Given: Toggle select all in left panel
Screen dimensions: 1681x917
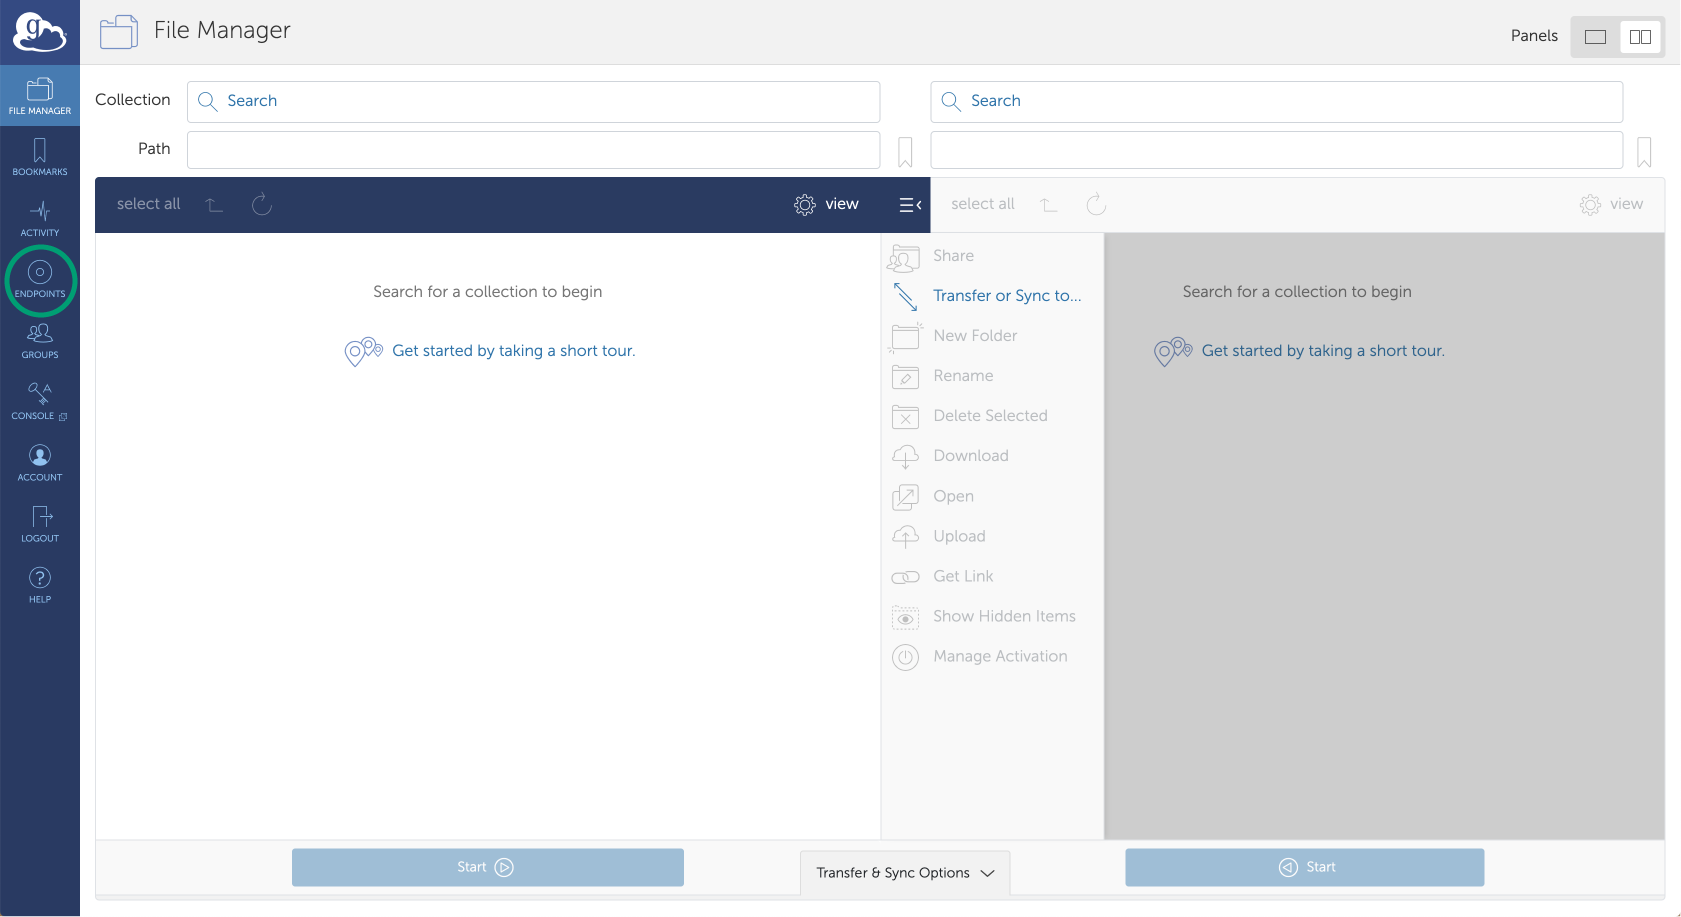Looking at the screenshot, I should tap(148, 204).
